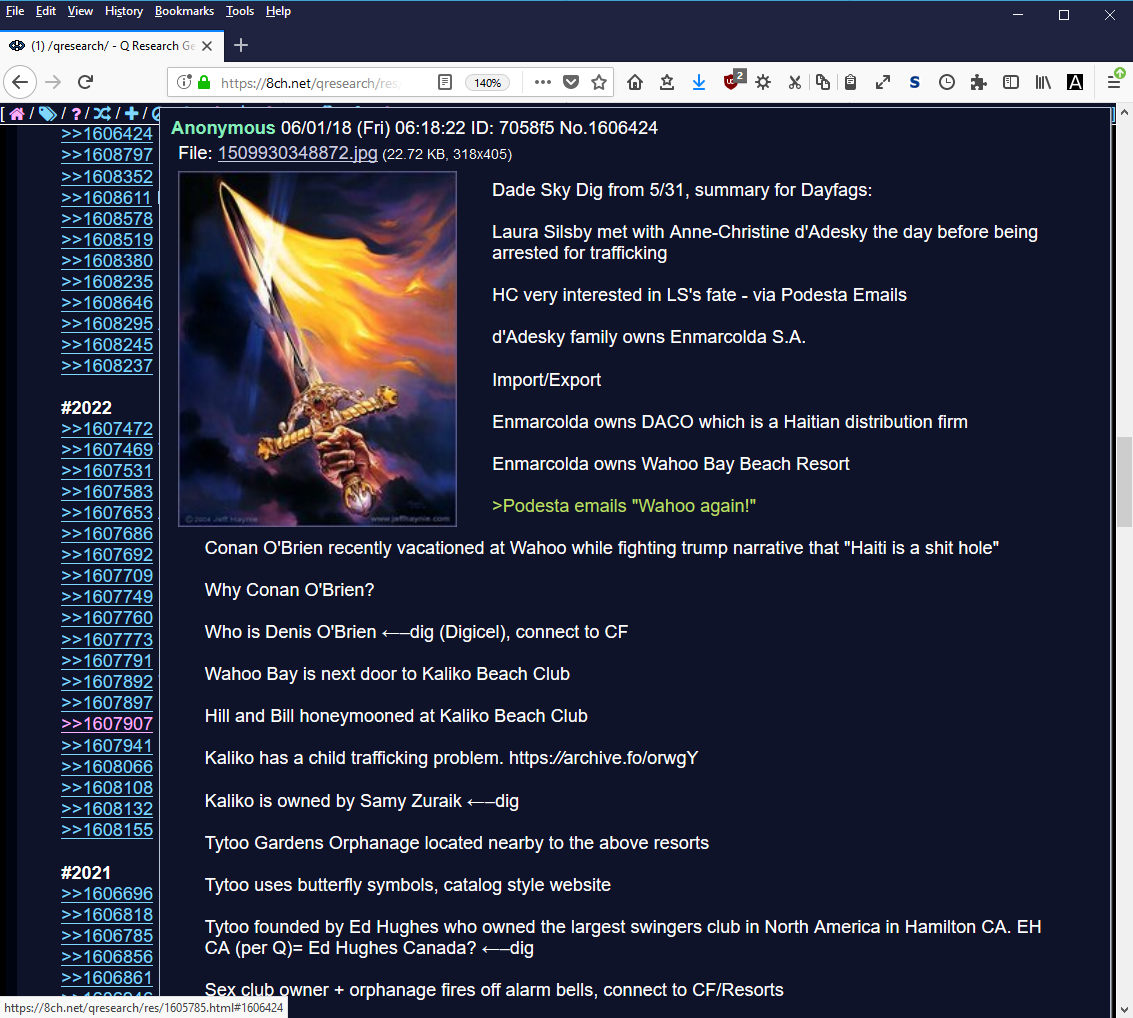1133x1018 pixels.
Task: Click the #2021 bread heading
Action: pos(86,872)
